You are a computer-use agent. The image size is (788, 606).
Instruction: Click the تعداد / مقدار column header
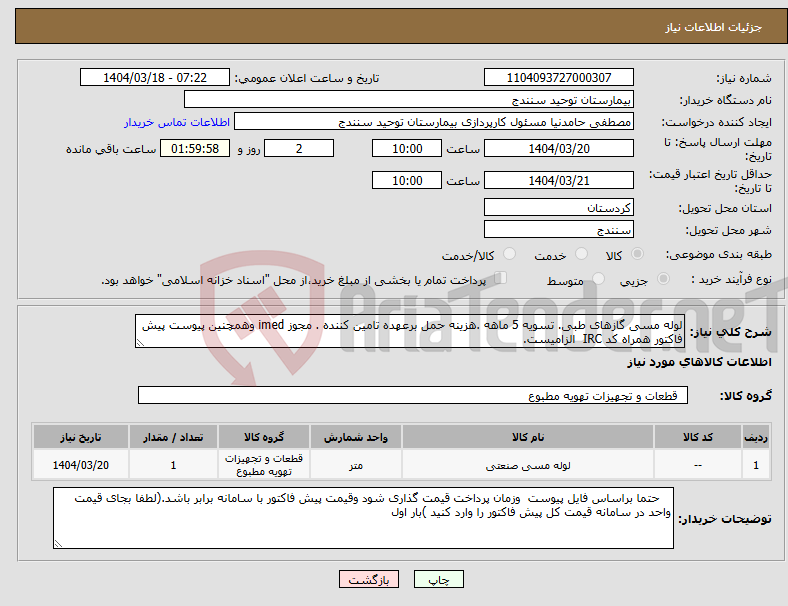click(173, 437)
